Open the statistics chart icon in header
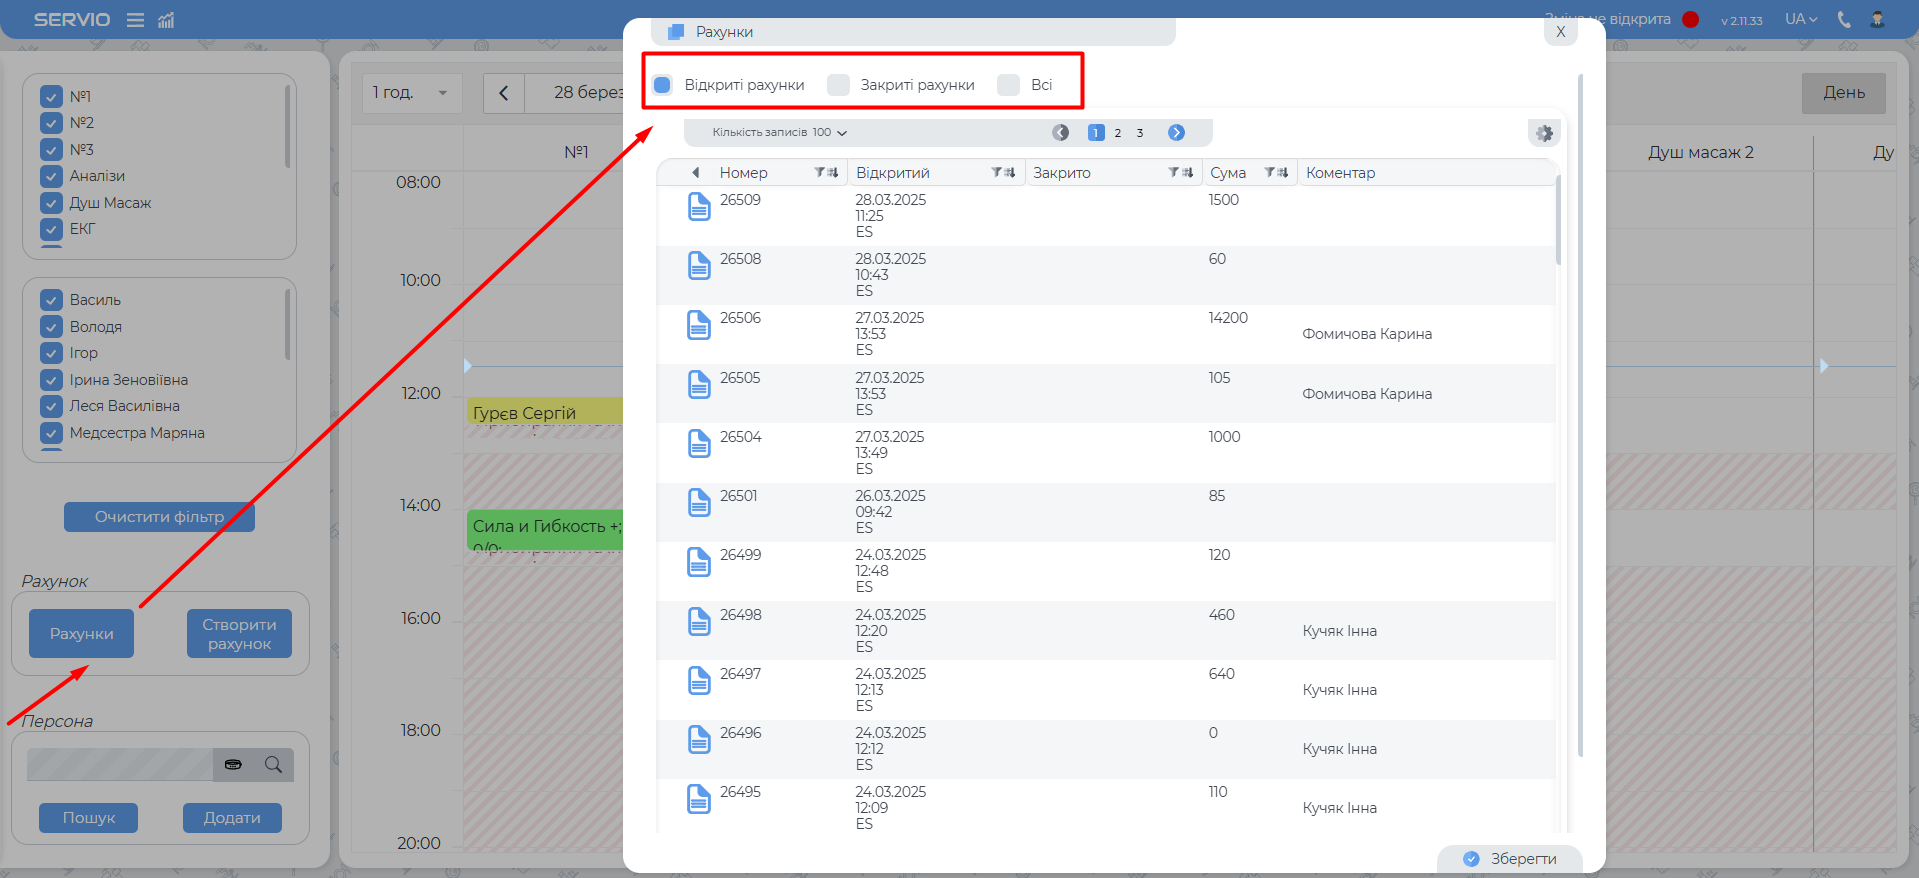The height and width of the screenshot is (878, 1919). pyautogui.click(x=166, y=20)
